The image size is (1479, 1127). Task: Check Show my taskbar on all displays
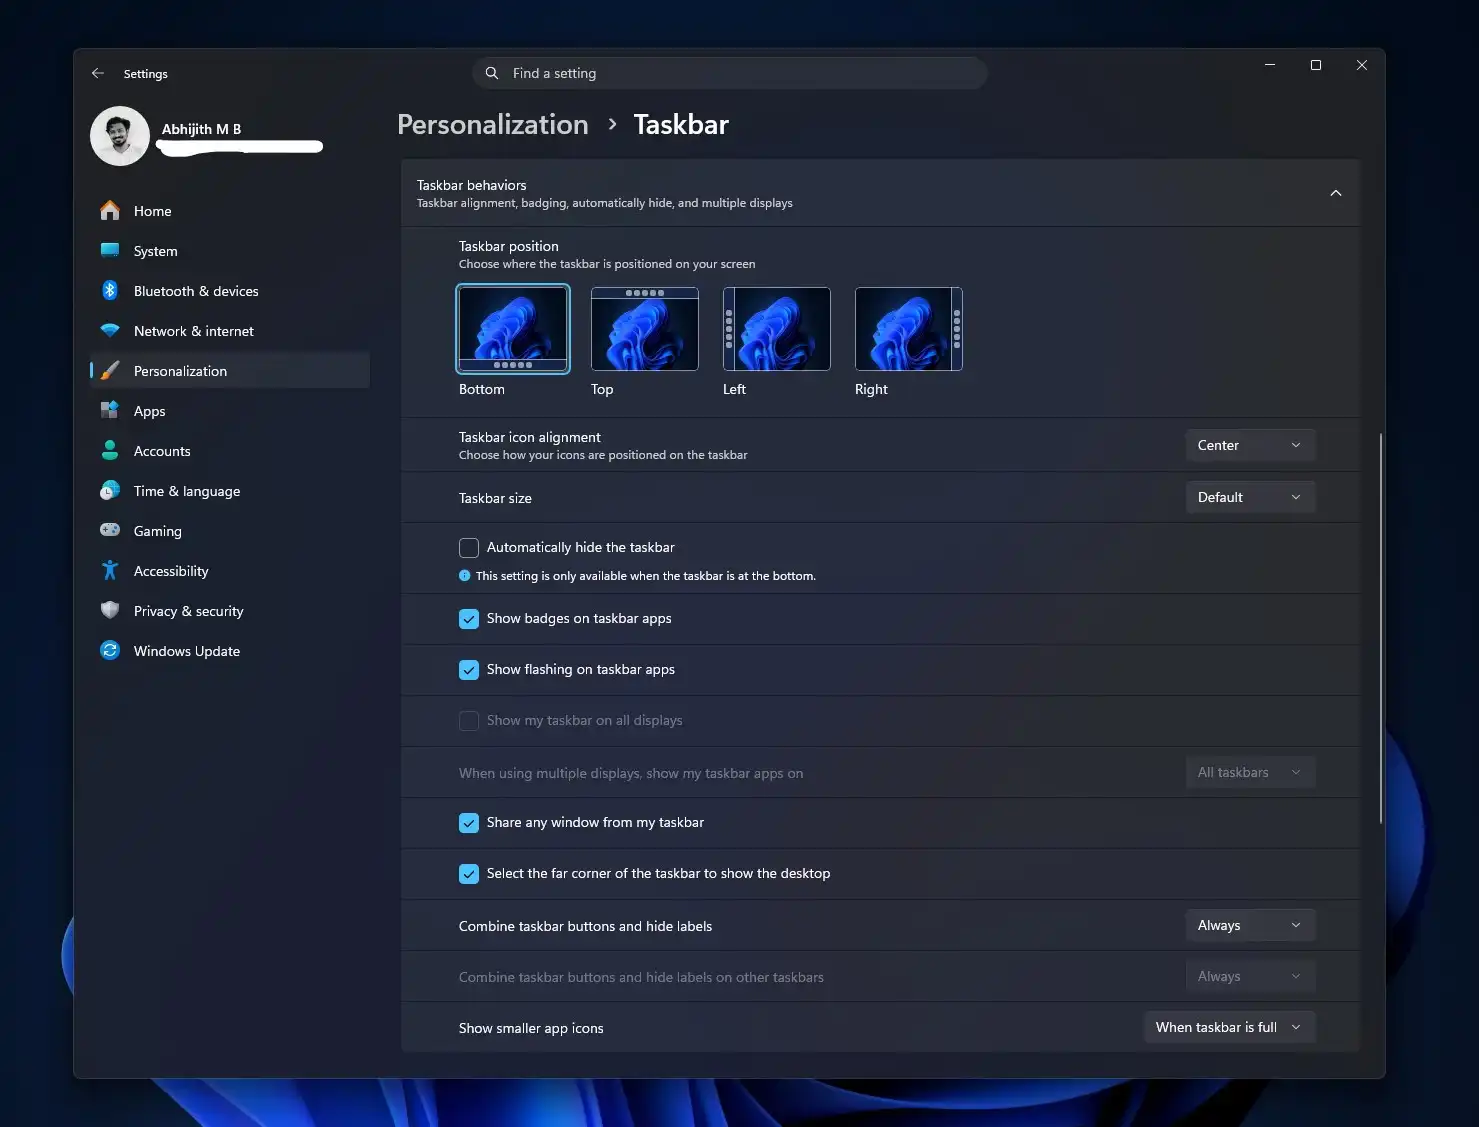coord(469,721)
